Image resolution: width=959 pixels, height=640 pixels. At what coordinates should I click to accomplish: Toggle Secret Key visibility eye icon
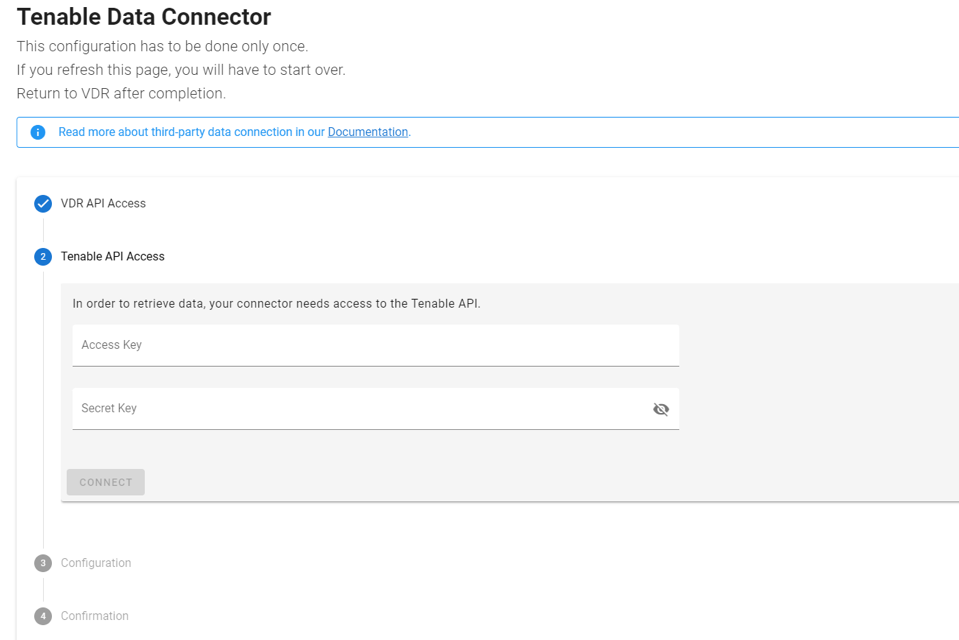(661, 409)
